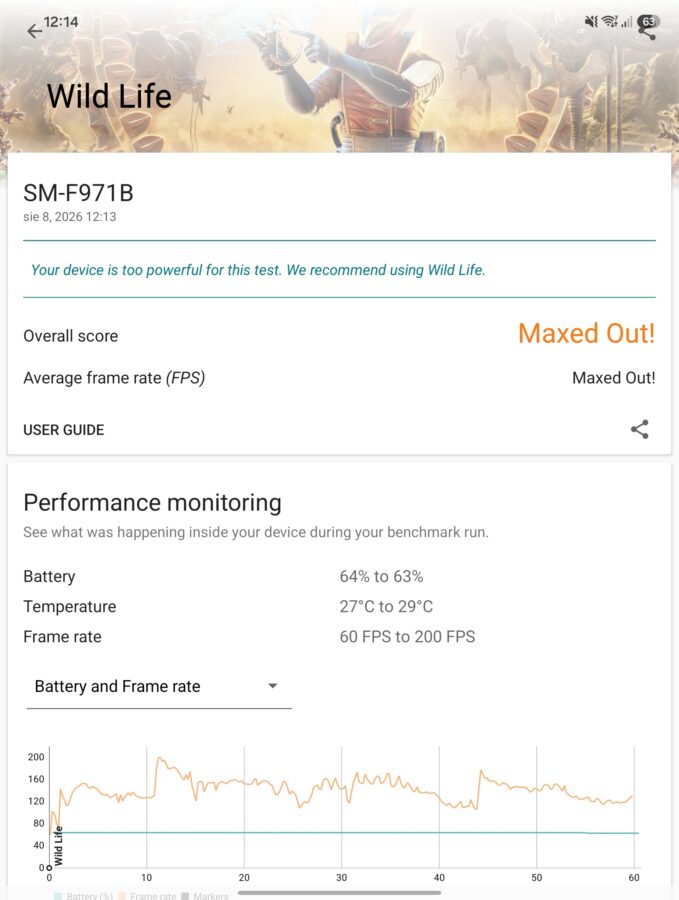
Task: Tap the orange frame rate line peak
Action: click(x=160, y=759)
